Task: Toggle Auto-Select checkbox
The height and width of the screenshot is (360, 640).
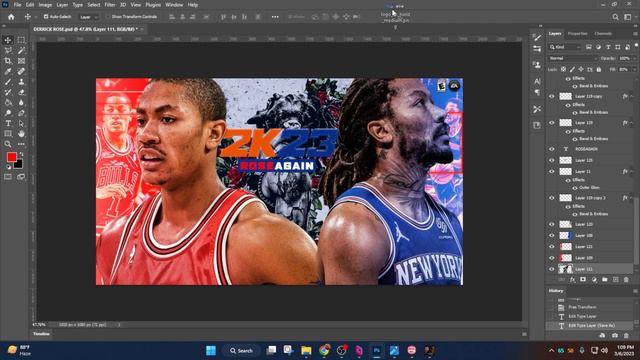Action: pyautogui.click(x=46, y=17)
